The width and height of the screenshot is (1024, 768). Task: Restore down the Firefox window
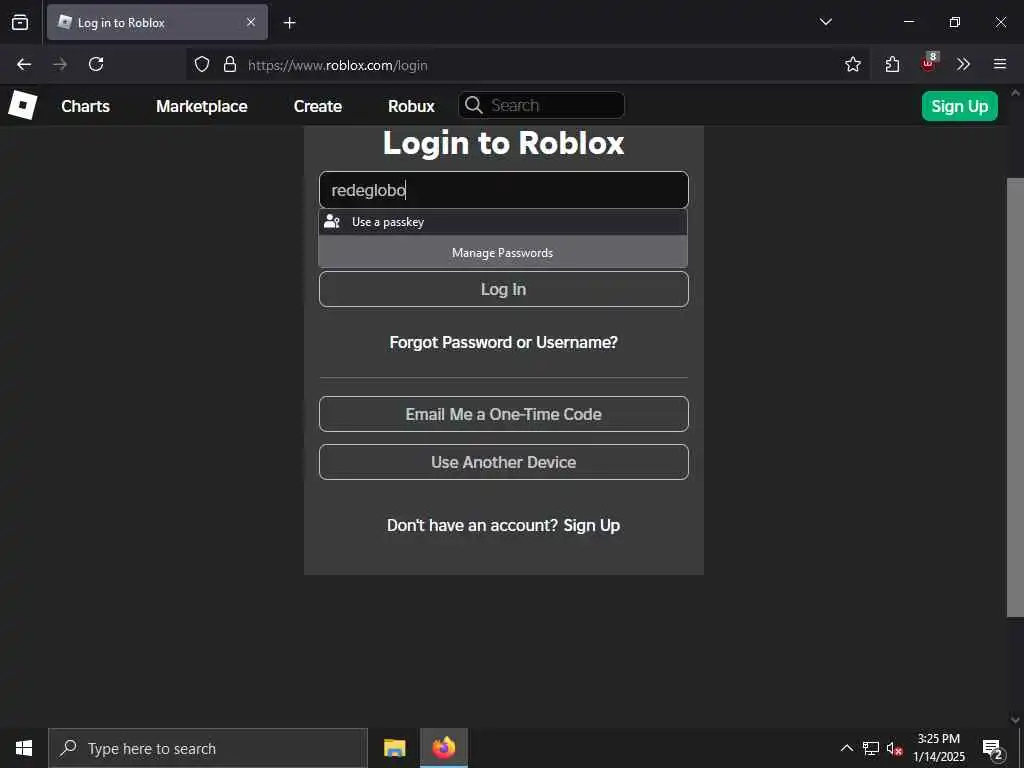point(955,22)
